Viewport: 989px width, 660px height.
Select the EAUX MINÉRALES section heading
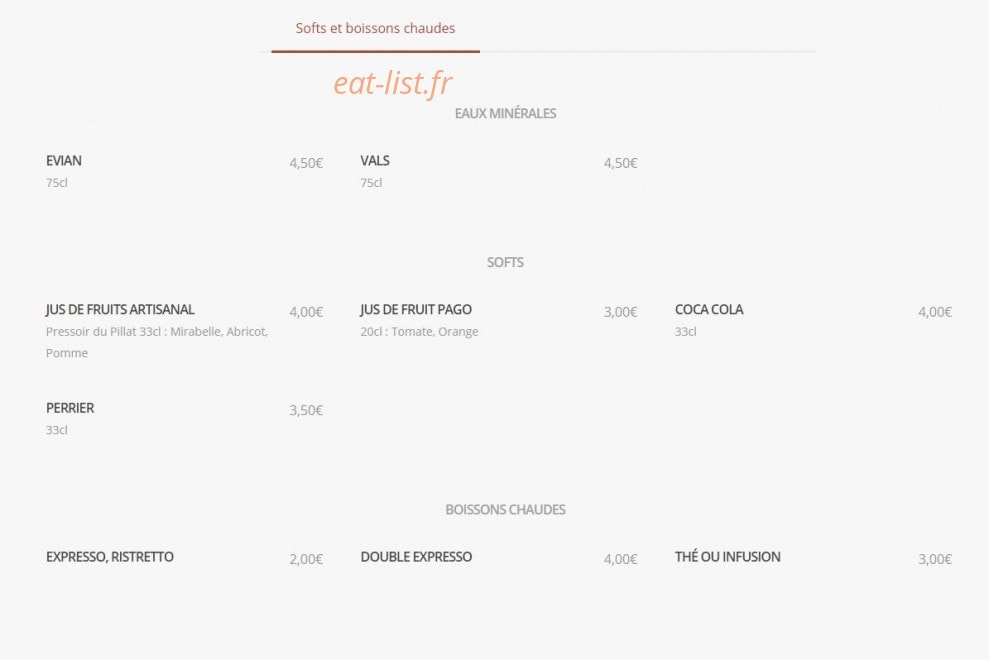505,114
